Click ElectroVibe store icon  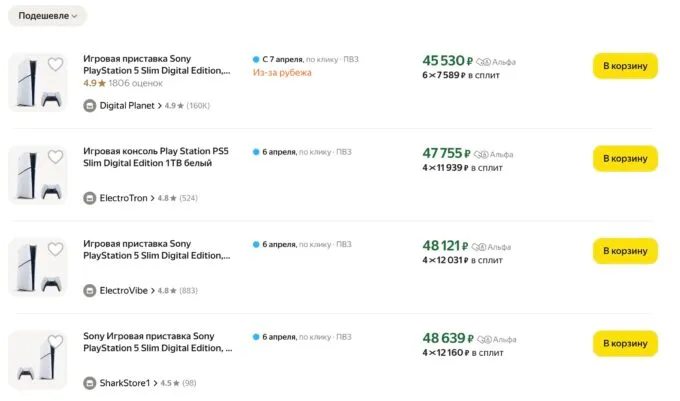click(90, 290)
